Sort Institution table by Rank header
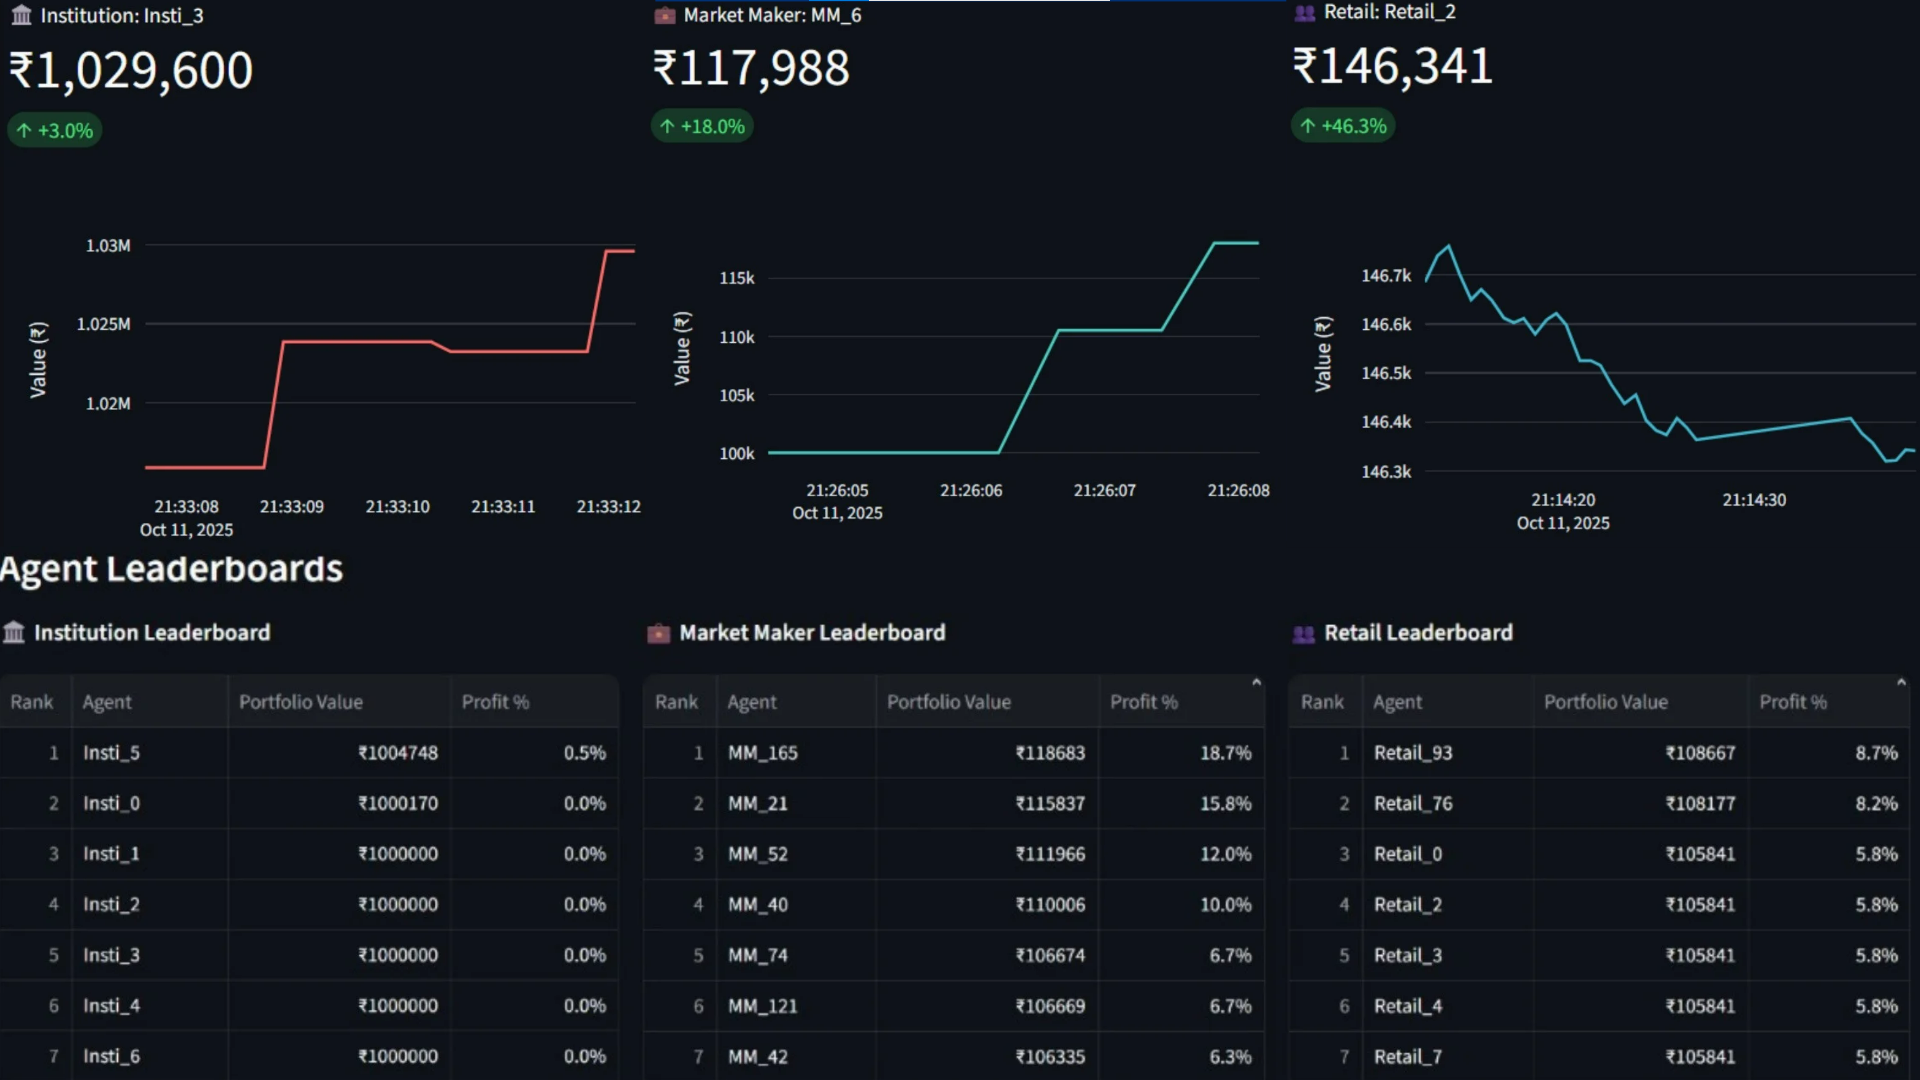Screen dimensions: 1920x1080 [32, 702]
